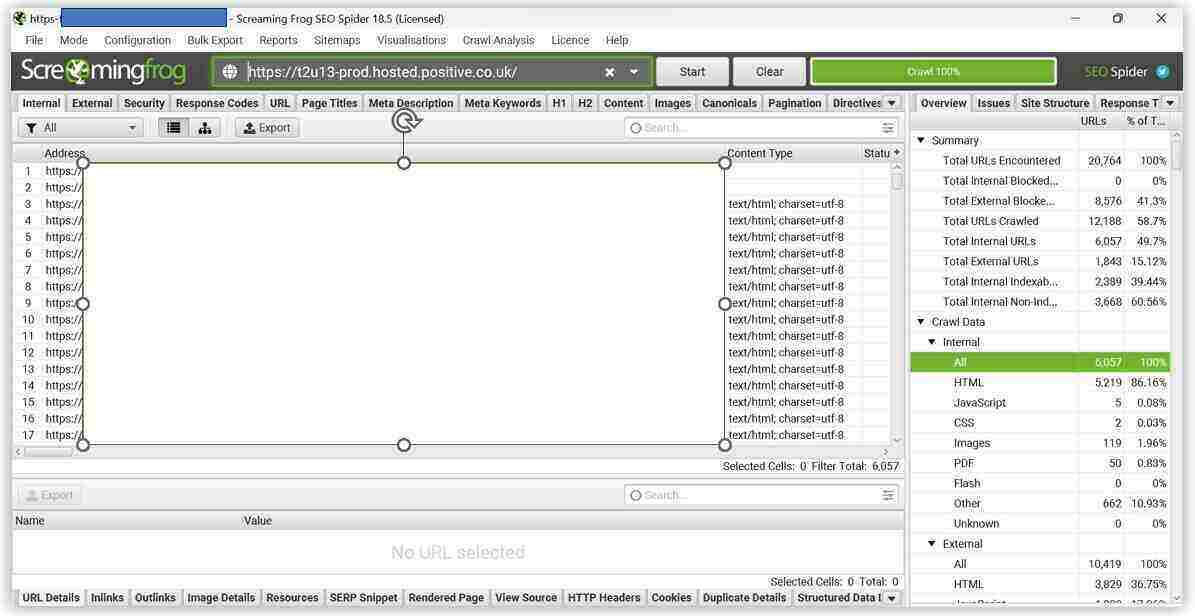Select the tree view icon
The width and height of the screenshot is (1195, 616).
click(x=204, y=128)
